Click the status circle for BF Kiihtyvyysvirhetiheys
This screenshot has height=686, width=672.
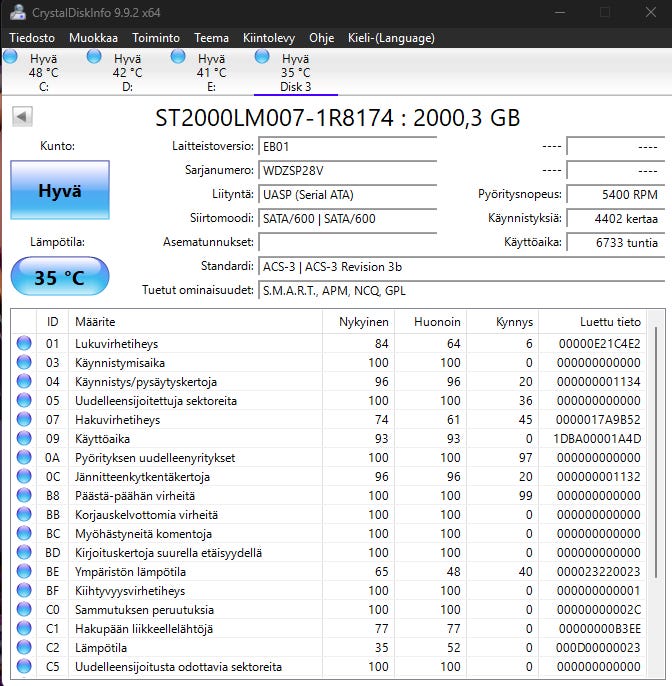click(24, 590)
